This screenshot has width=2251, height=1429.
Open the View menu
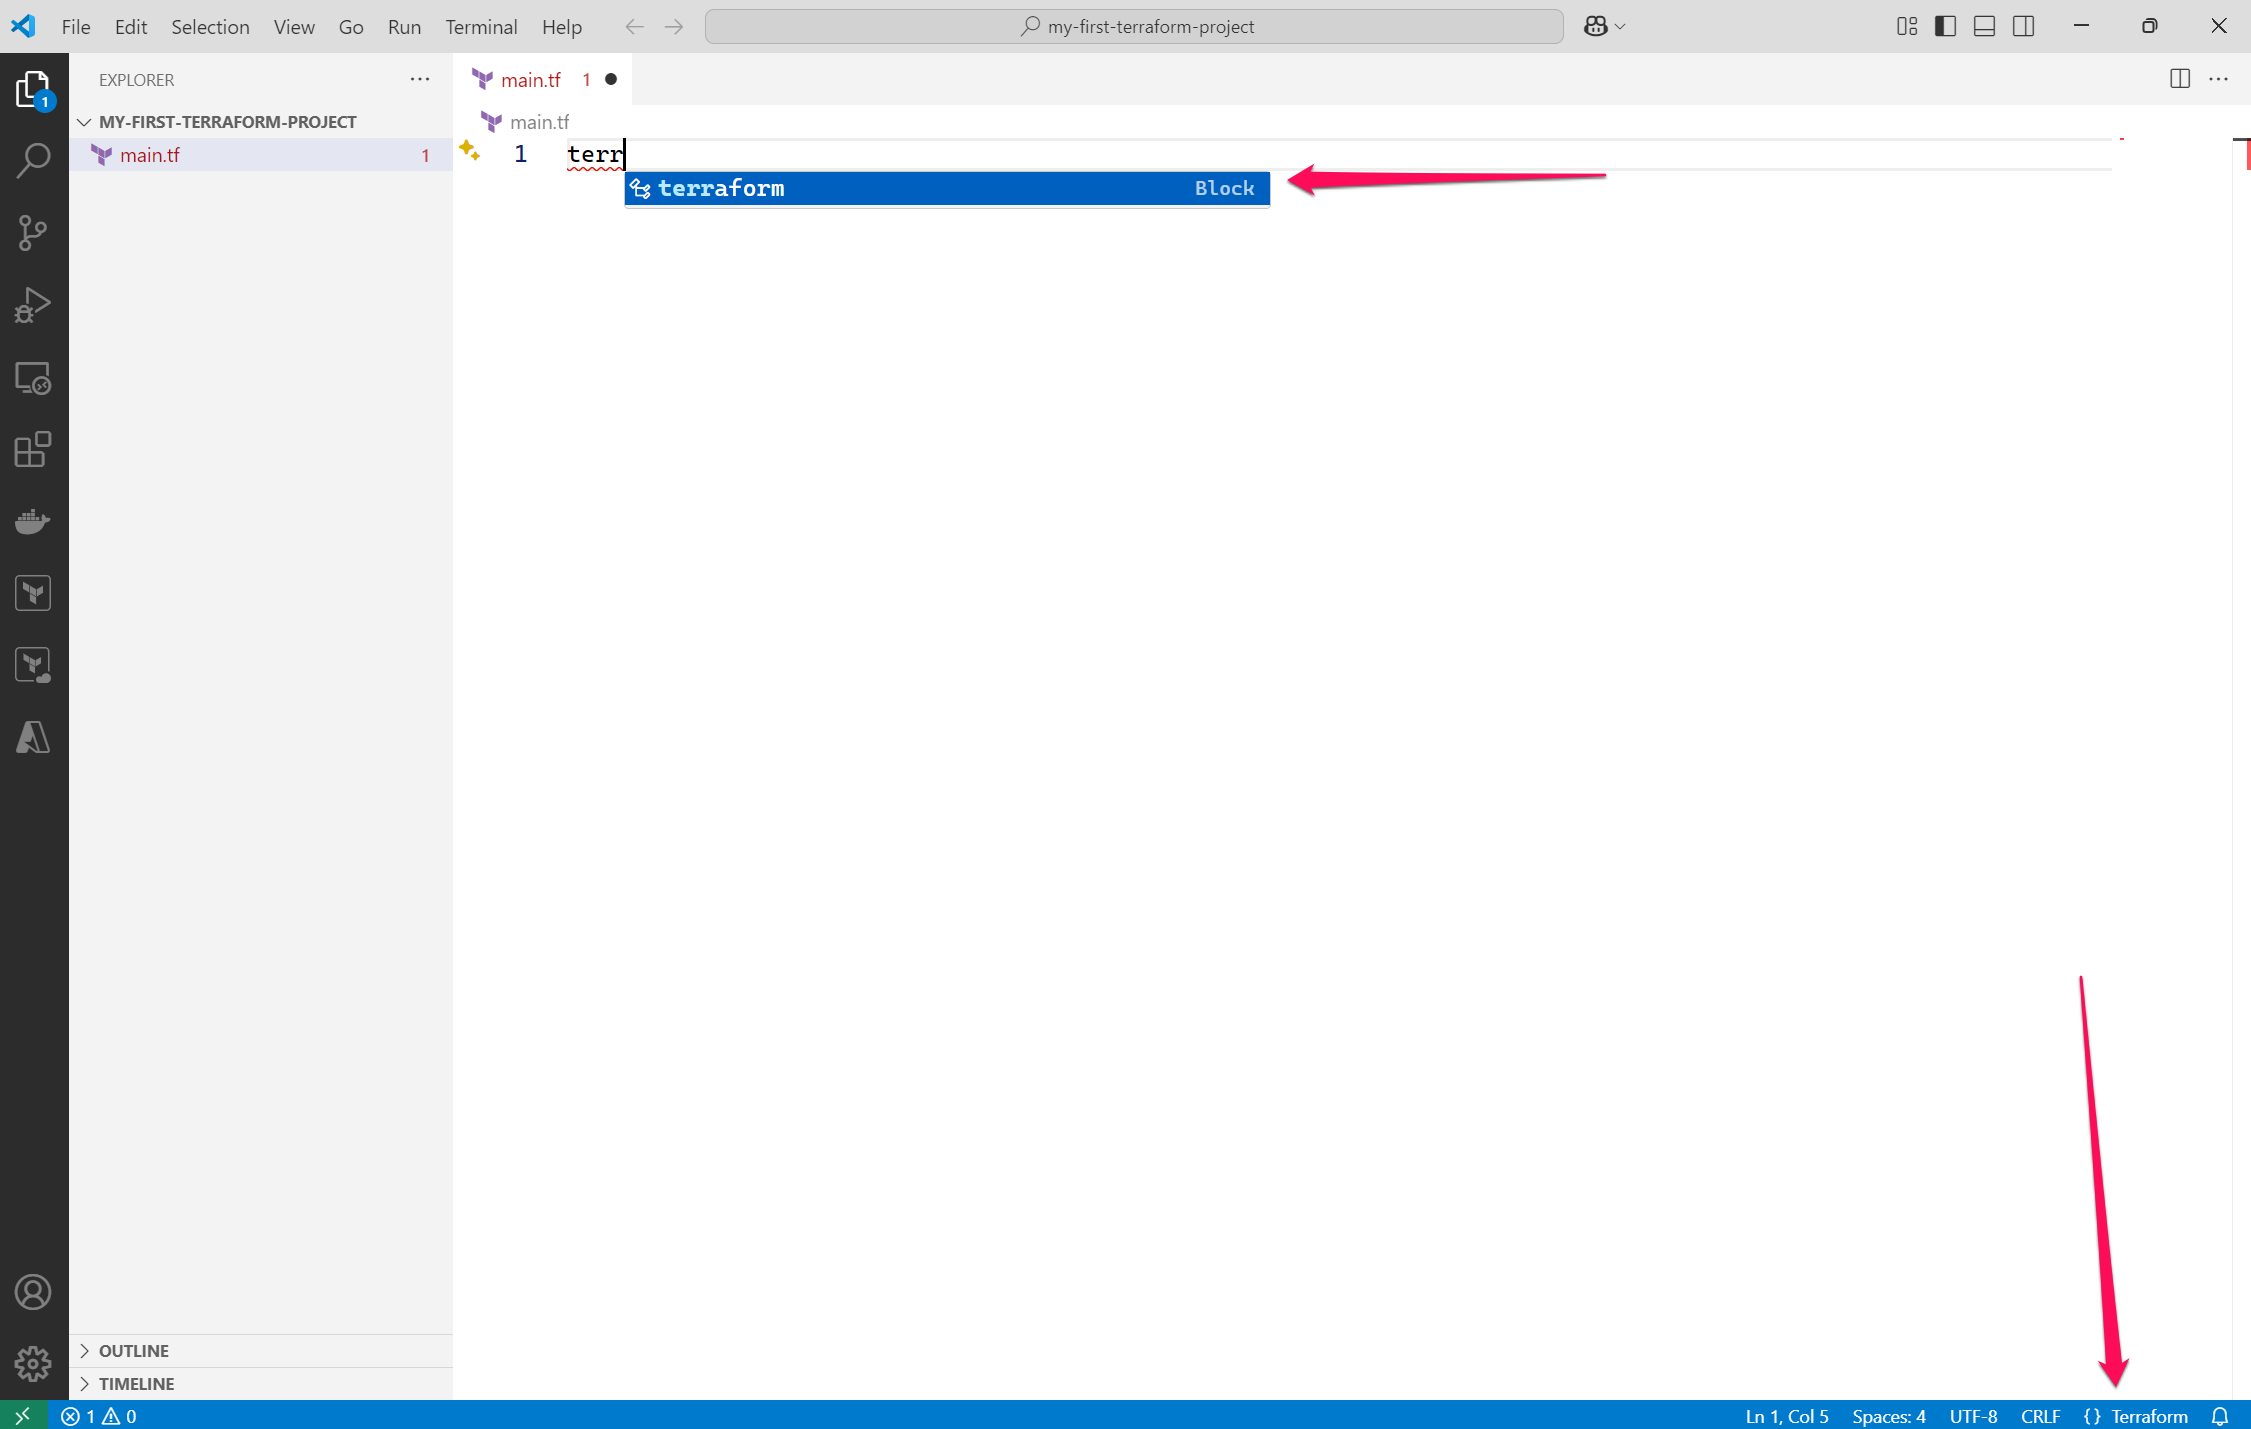[294, 27]
